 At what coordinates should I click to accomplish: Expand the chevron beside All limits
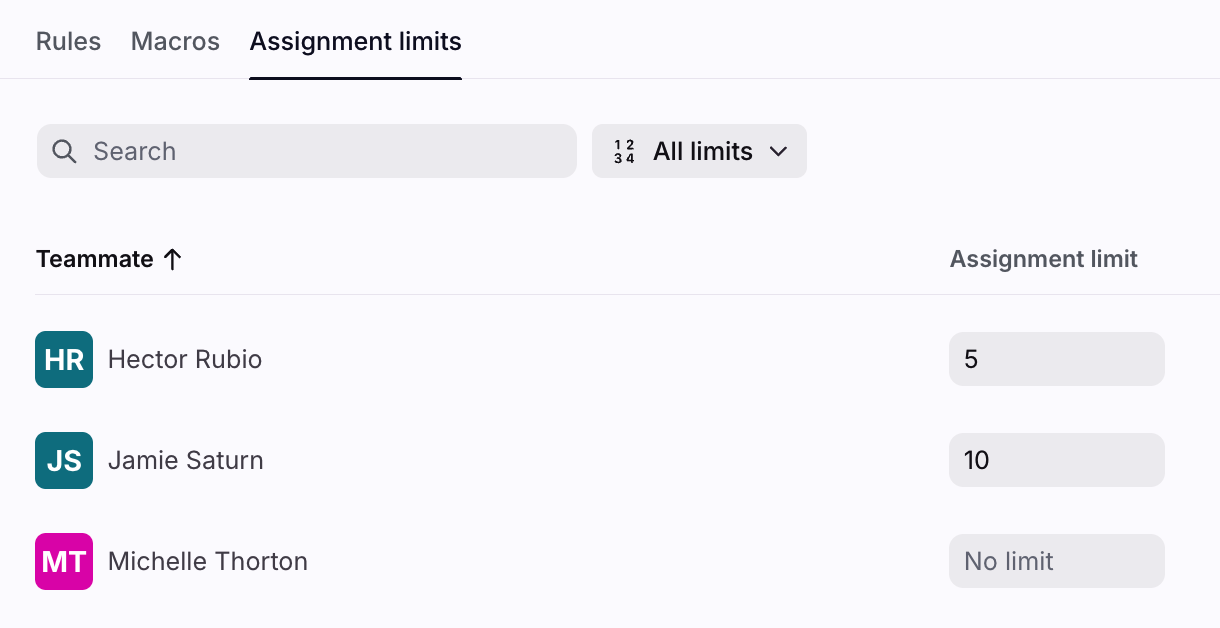tap(778, 152)
